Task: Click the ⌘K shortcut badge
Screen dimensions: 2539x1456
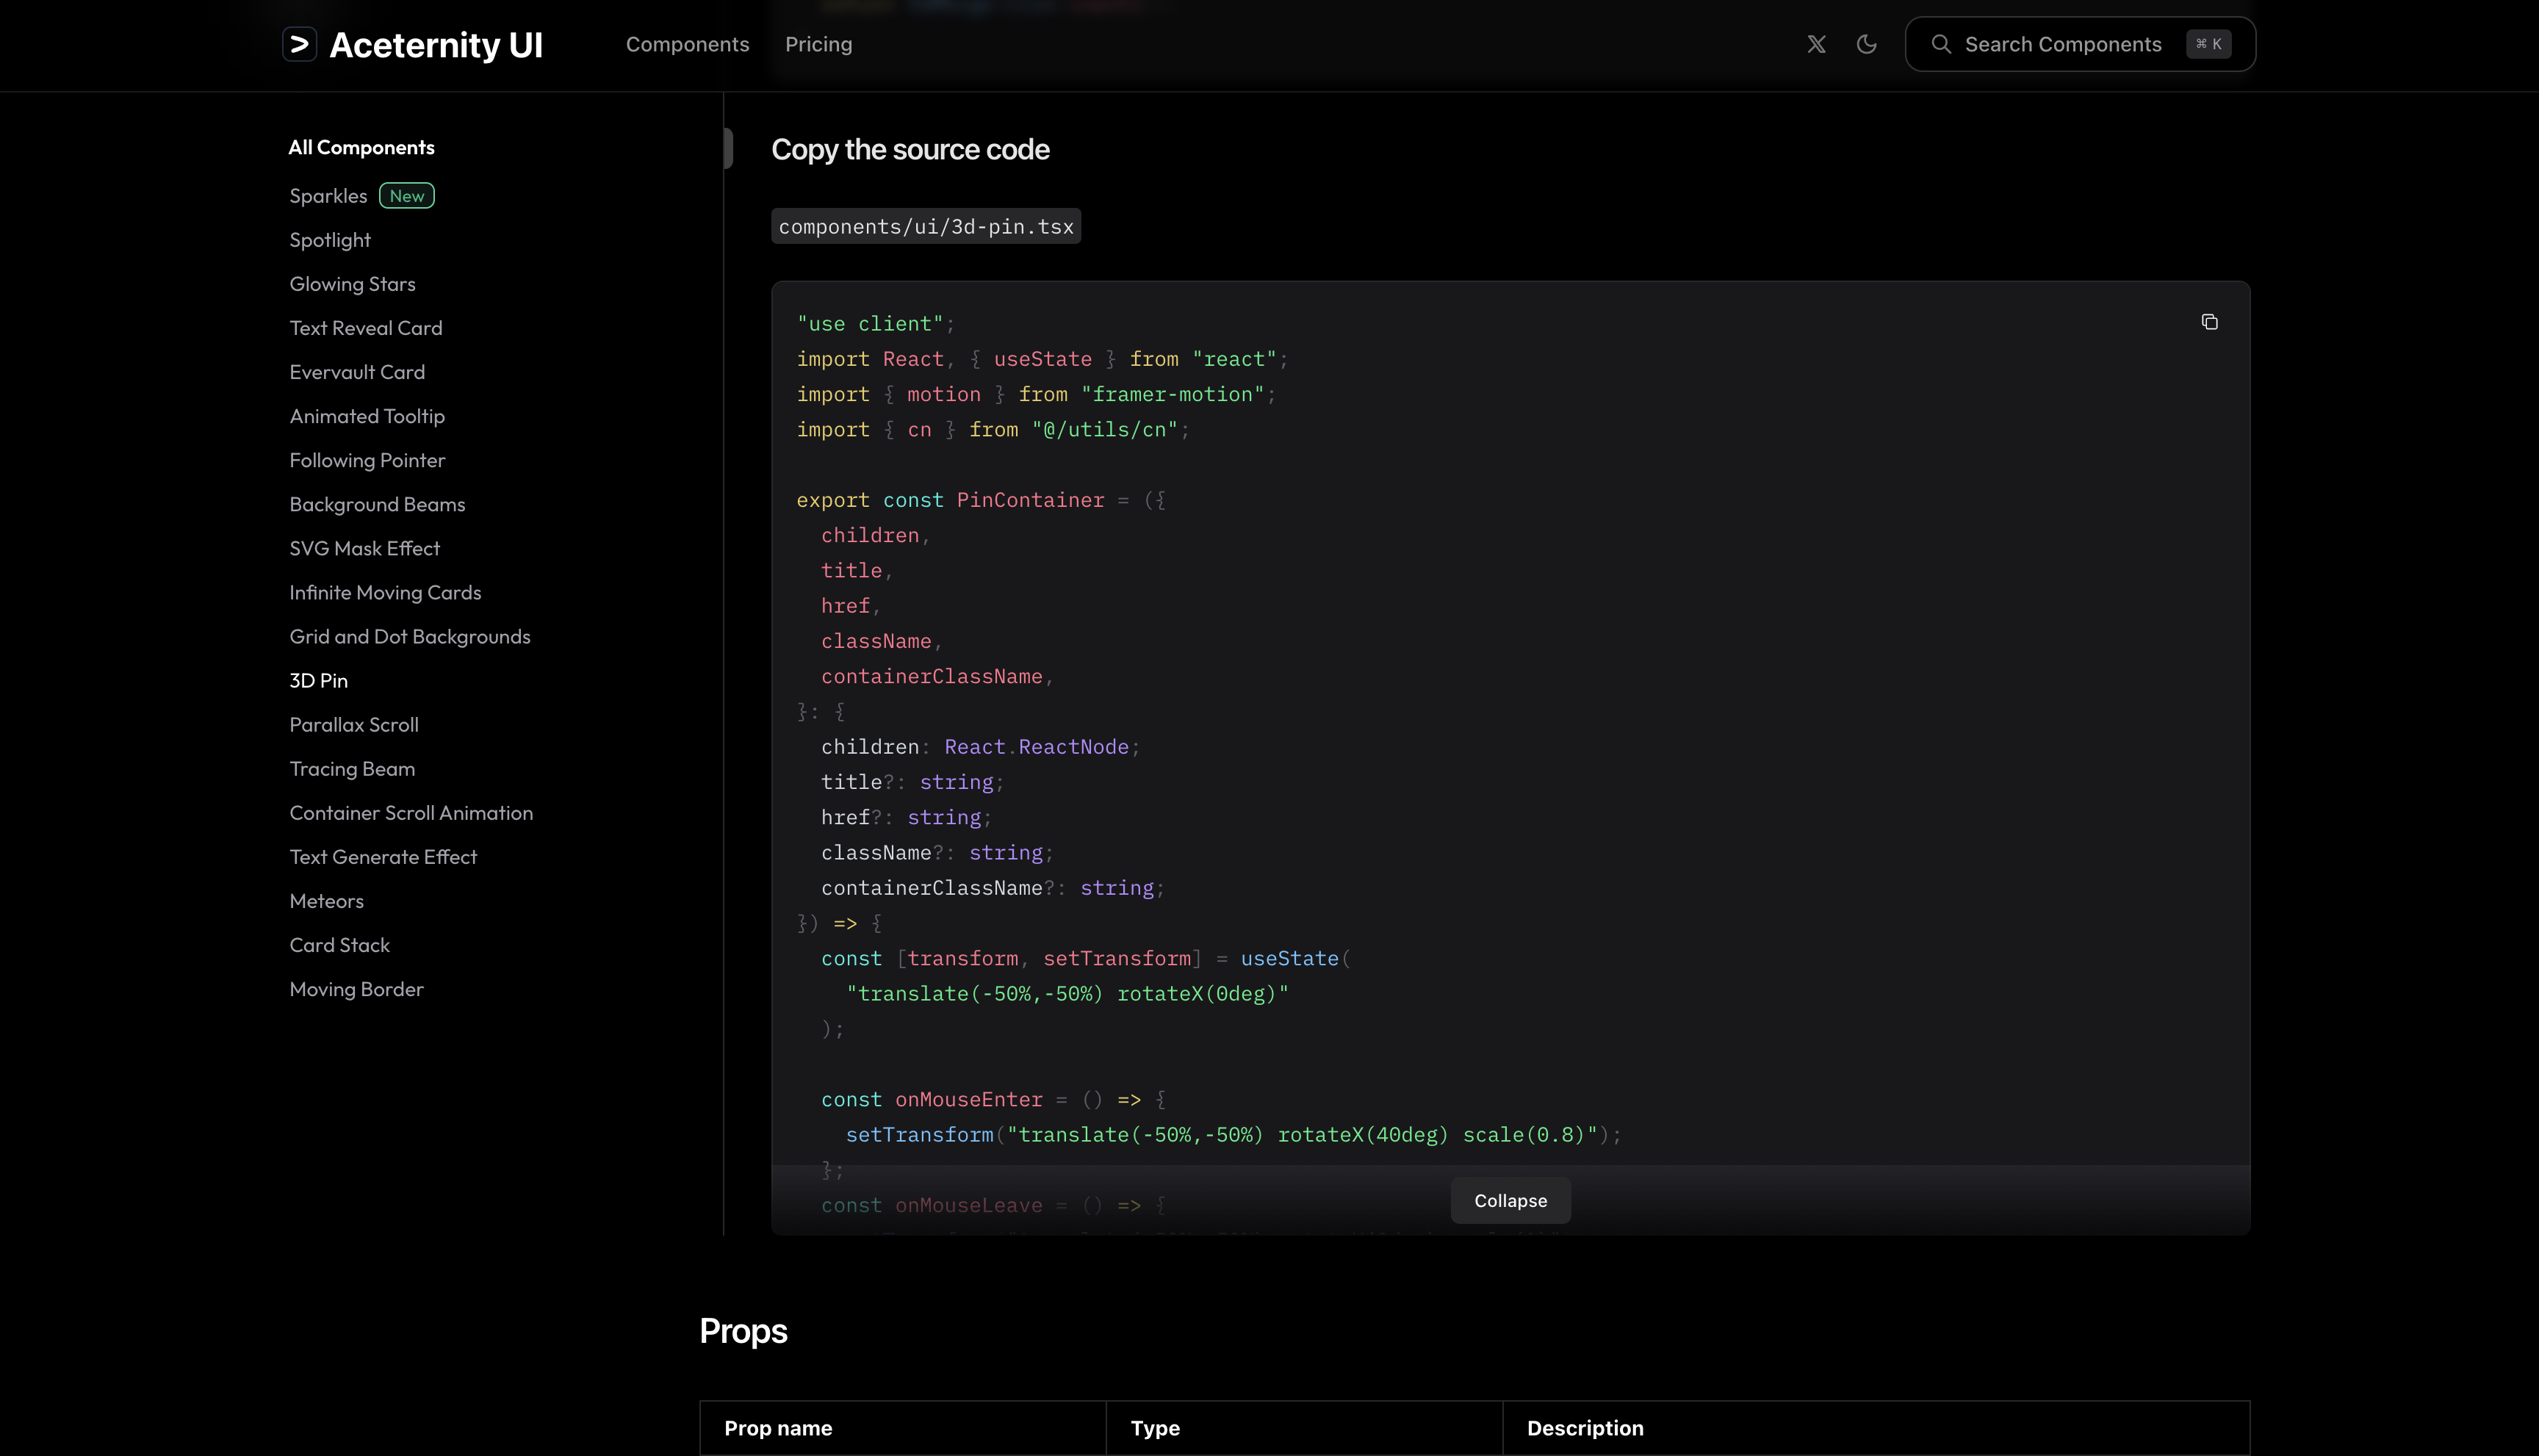Action: [2208, 44]
